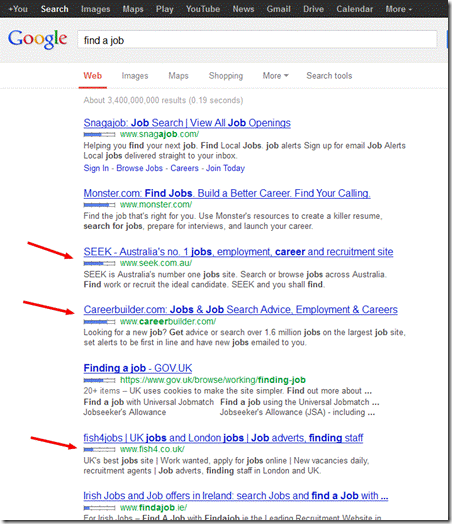452x524 pixels.
Task: Open Search tools
Action: [329, 76]
